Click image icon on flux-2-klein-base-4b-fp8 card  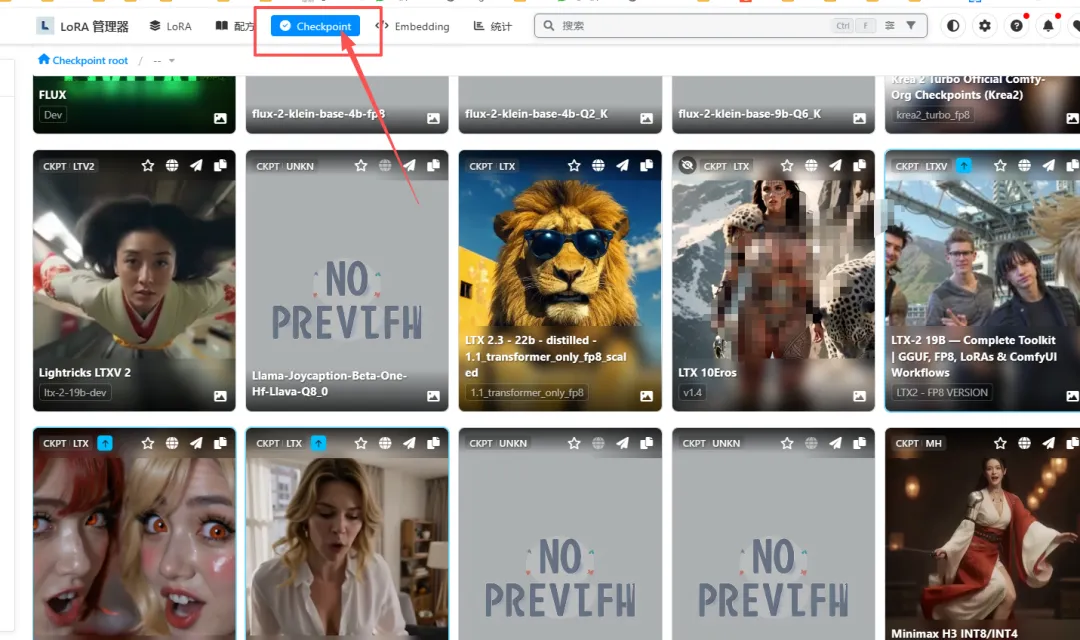point(433,118)
